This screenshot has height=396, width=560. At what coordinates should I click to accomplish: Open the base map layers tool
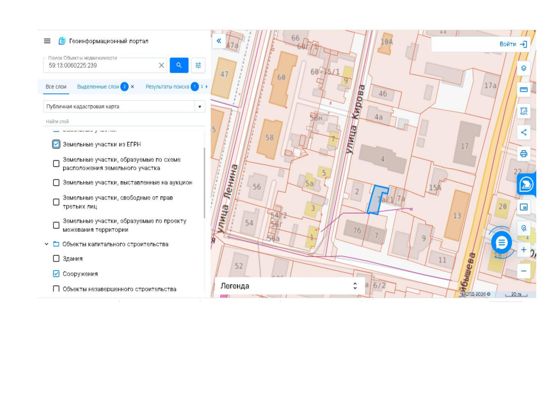point(524,68)
